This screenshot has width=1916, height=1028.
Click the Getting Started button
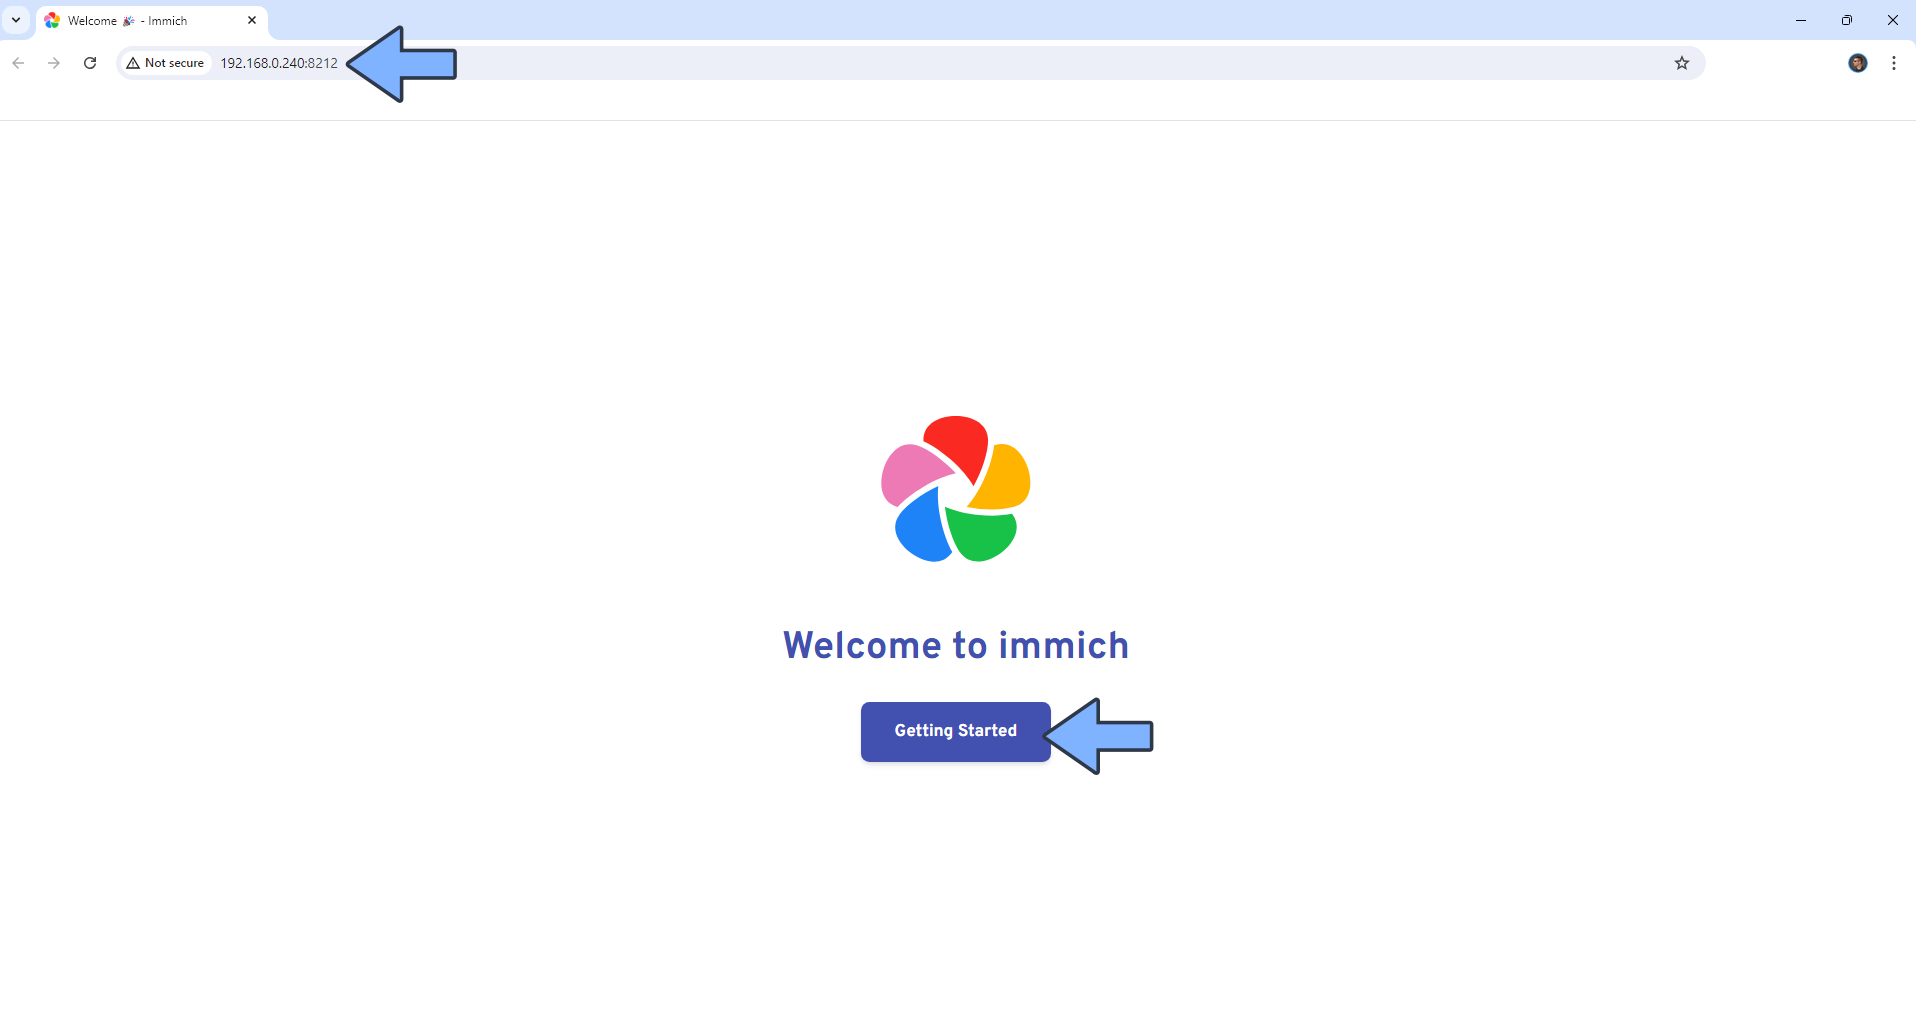click(x=955, y=731)
